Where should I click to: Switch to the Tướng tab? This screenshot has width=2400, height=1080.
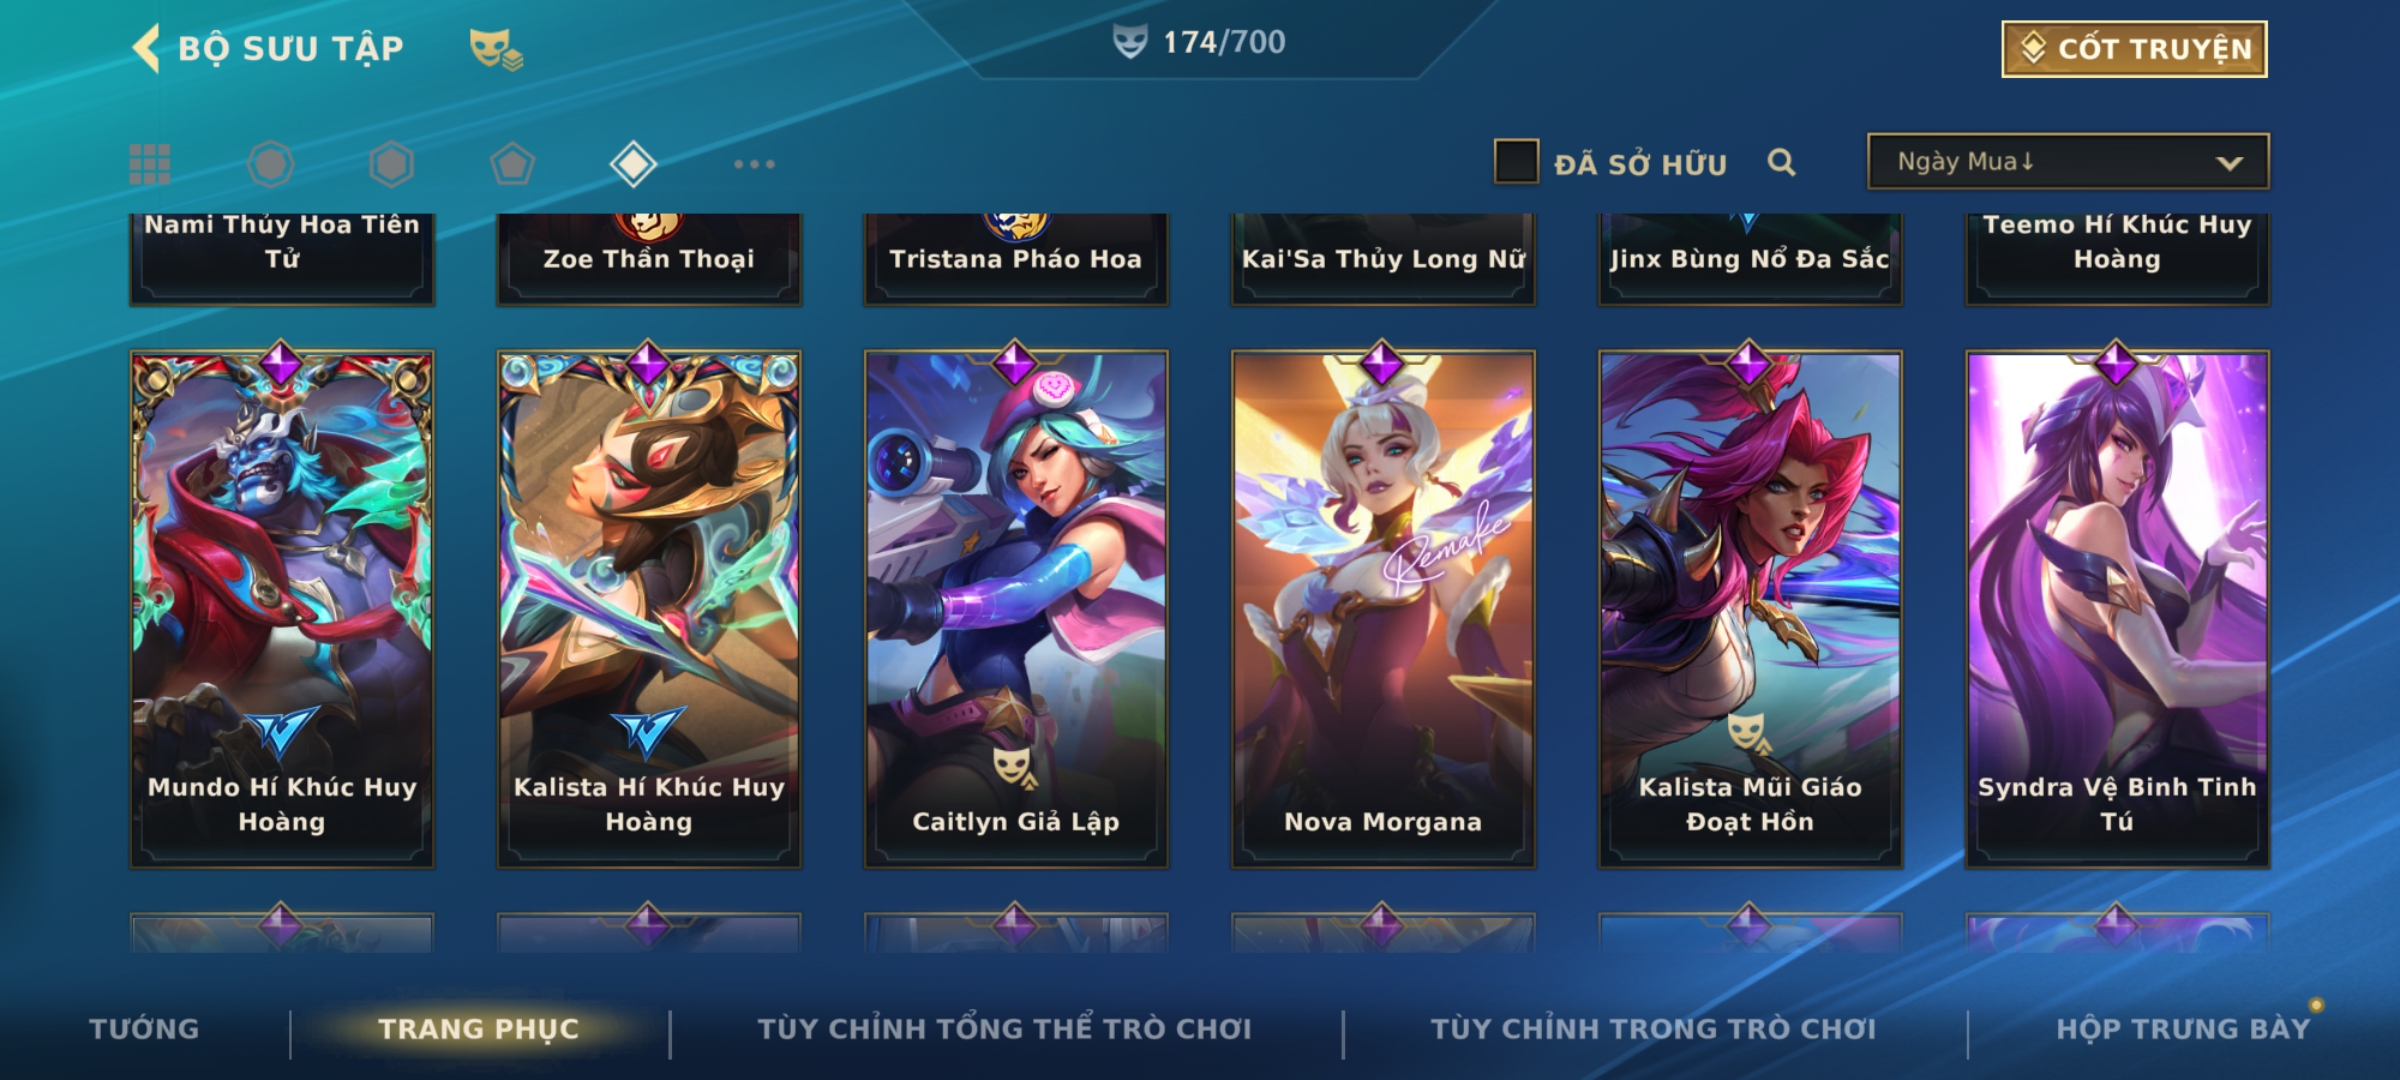coord(144,1029)
